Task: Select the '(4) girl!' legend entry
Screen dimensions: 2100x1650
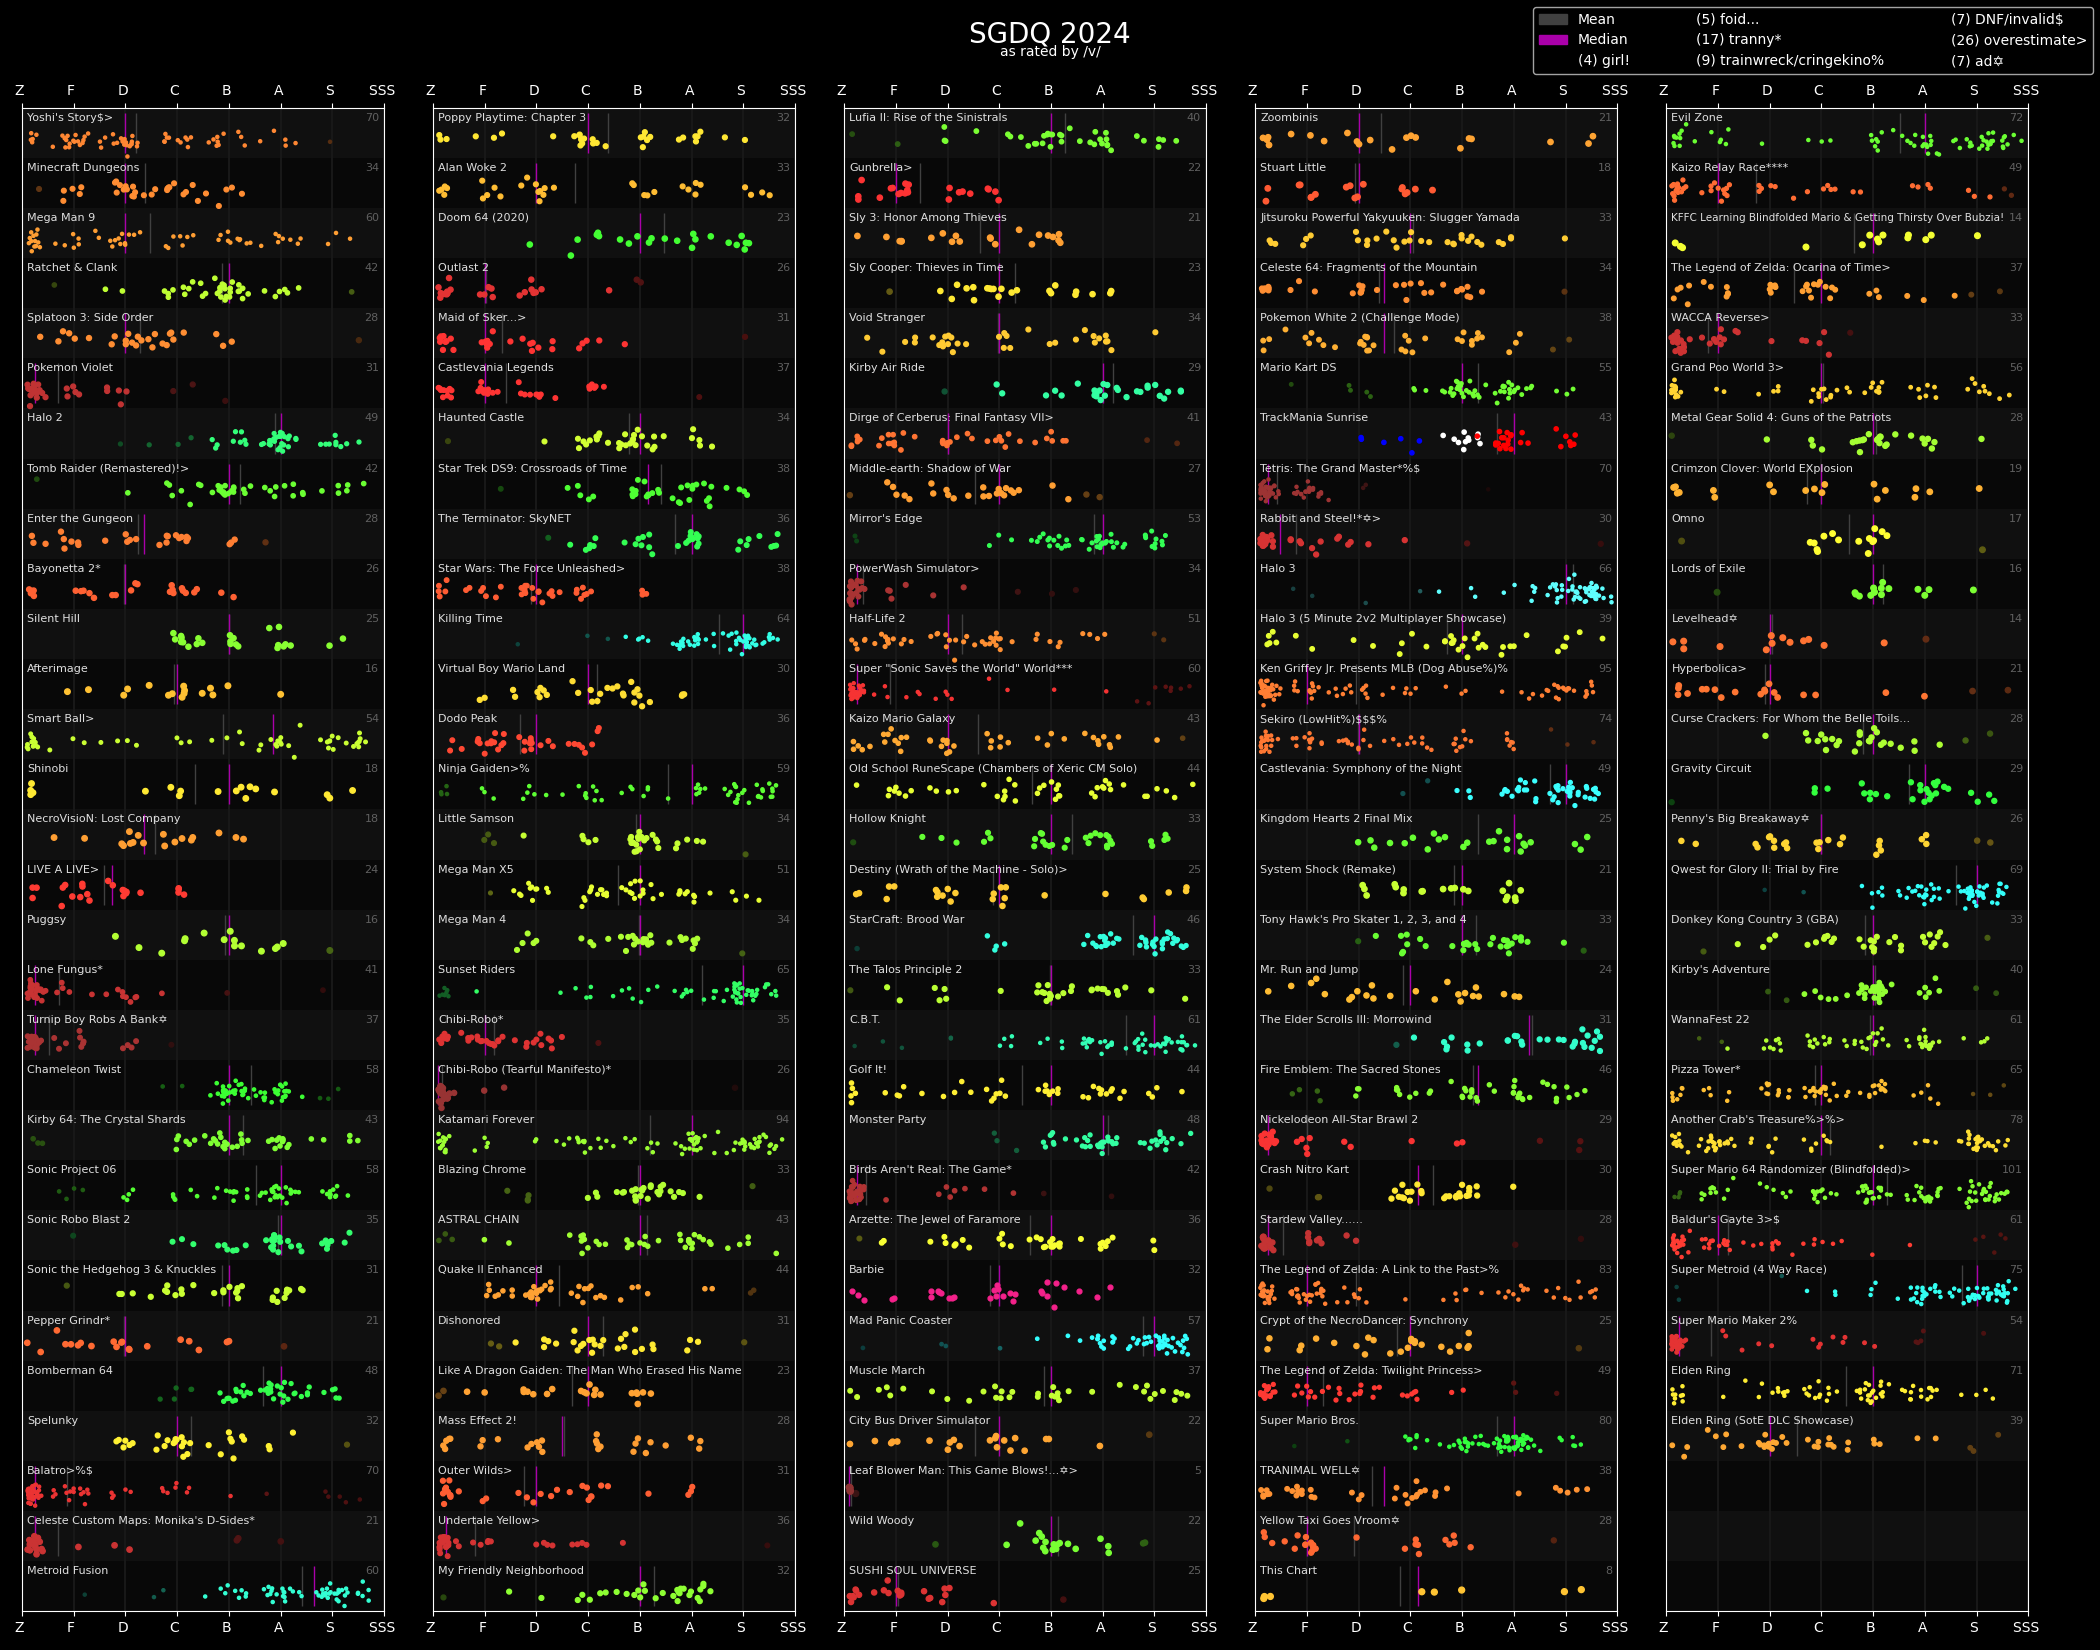Action: pos(1604,60)
